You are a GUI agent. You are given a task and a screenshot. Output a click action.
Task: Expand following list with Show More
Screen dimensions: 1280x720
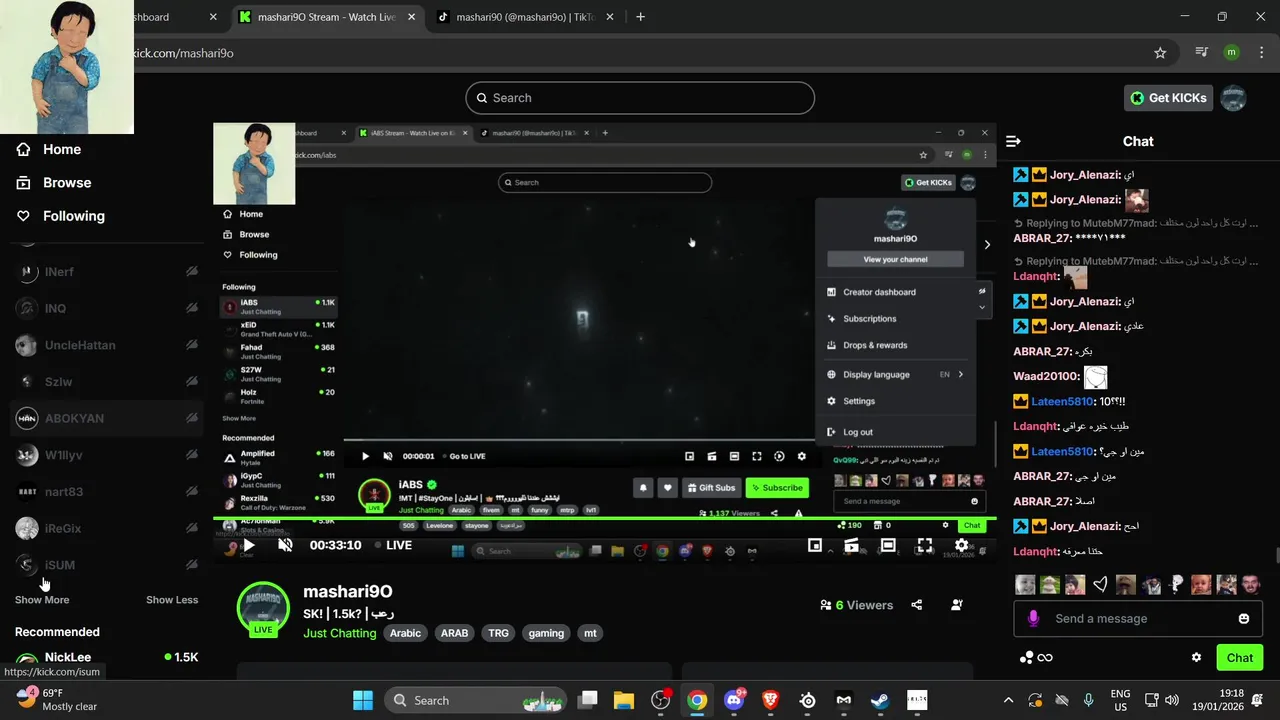pos(42,600)
